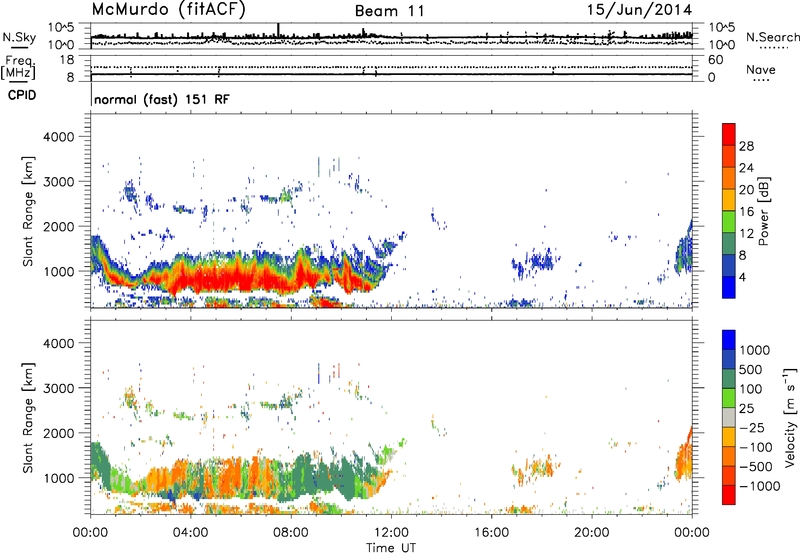Click the Power colorbar segment between 24 and 28

[729, 157]
